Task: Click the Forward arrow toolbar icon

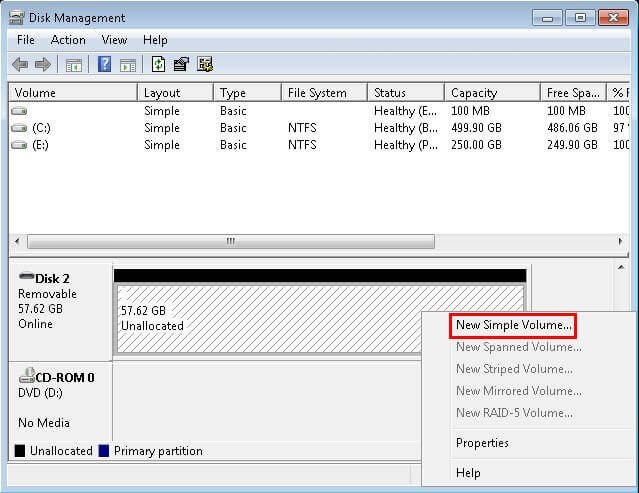Action: click(x=43, y=64)
